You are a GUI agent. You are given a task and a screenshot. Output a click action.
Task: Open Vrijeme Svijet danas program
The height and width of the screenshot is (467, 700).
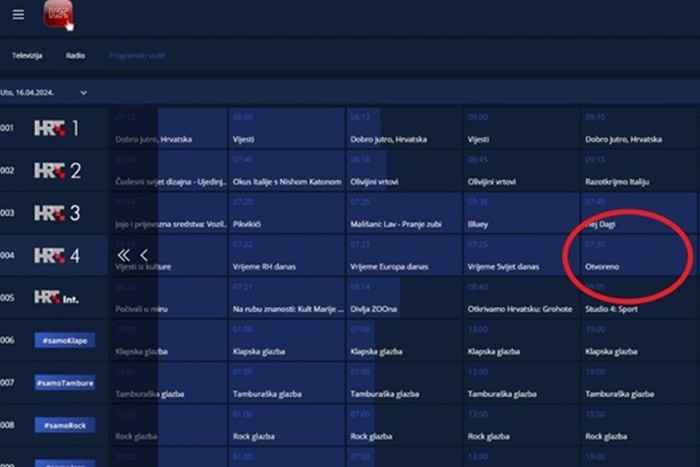tap(522, 255)
